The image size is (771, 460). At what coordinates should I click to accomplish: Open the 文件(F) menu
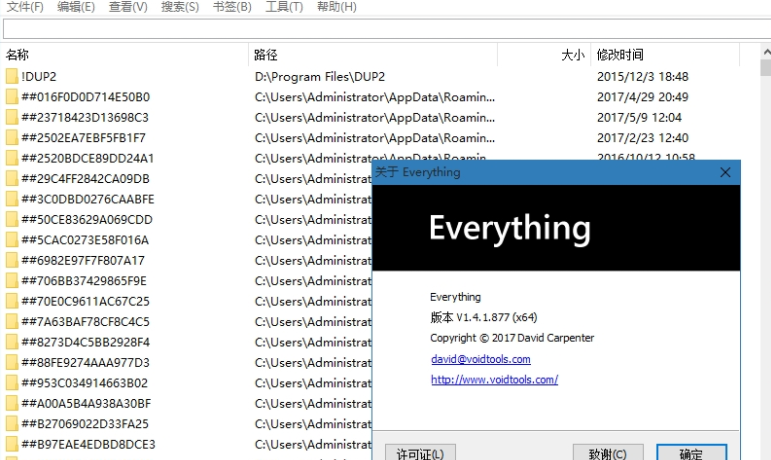[x=25, y=7]
